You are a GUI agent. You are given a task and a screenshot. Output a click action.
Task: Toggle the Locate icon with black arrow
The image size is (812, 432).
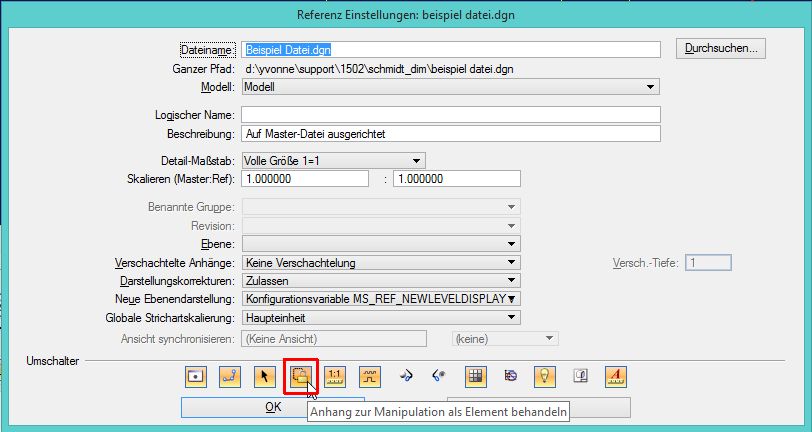265,377
